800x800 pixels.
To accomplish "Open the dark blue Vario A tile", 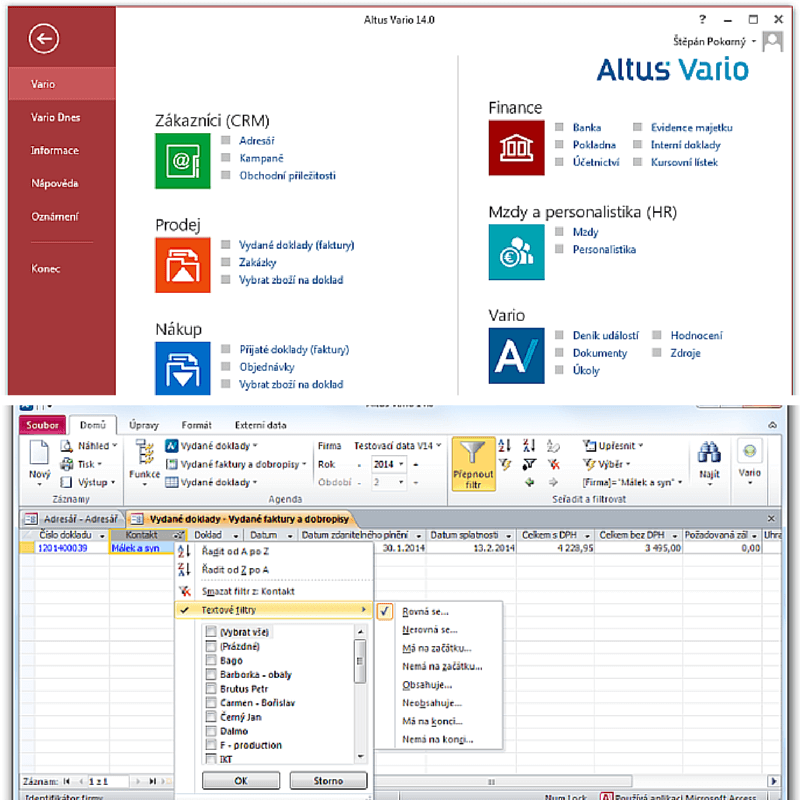I will [516, 356].
